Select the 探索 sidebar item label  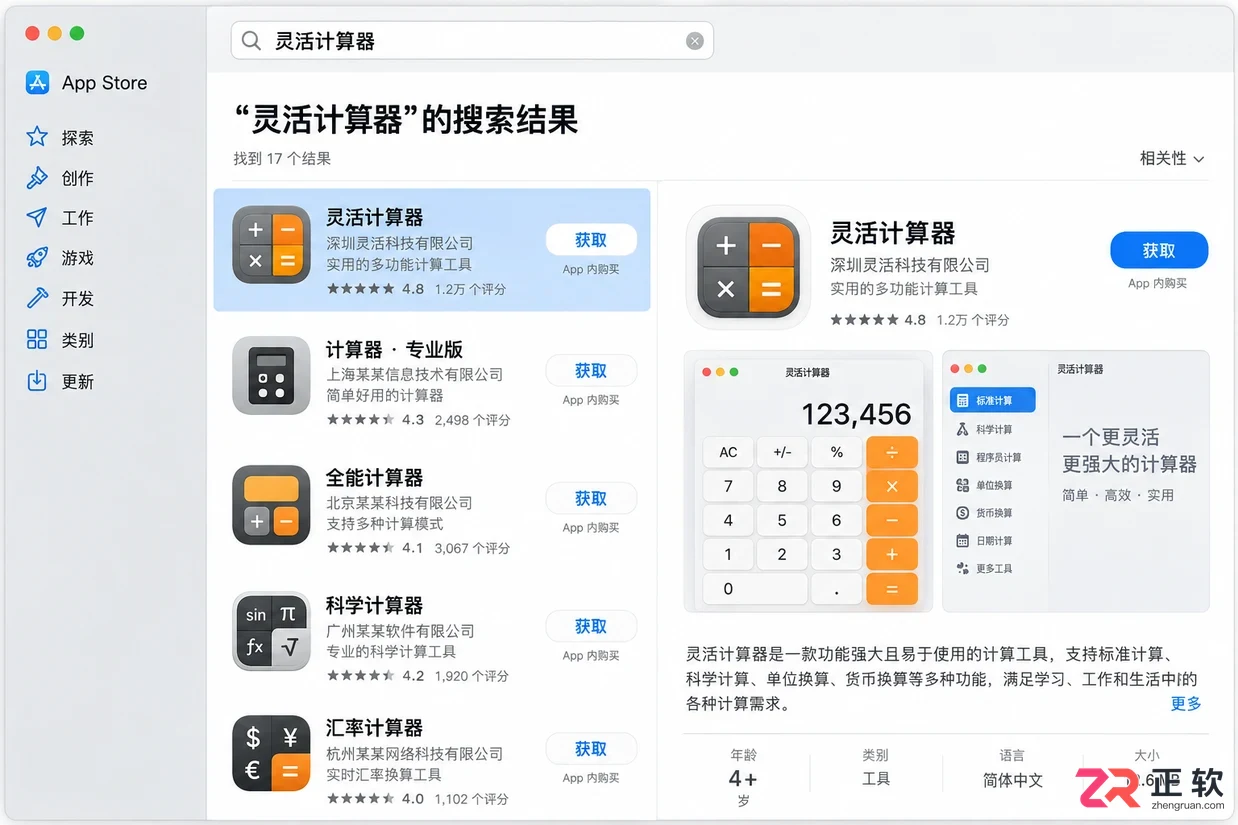click(77, 138)
